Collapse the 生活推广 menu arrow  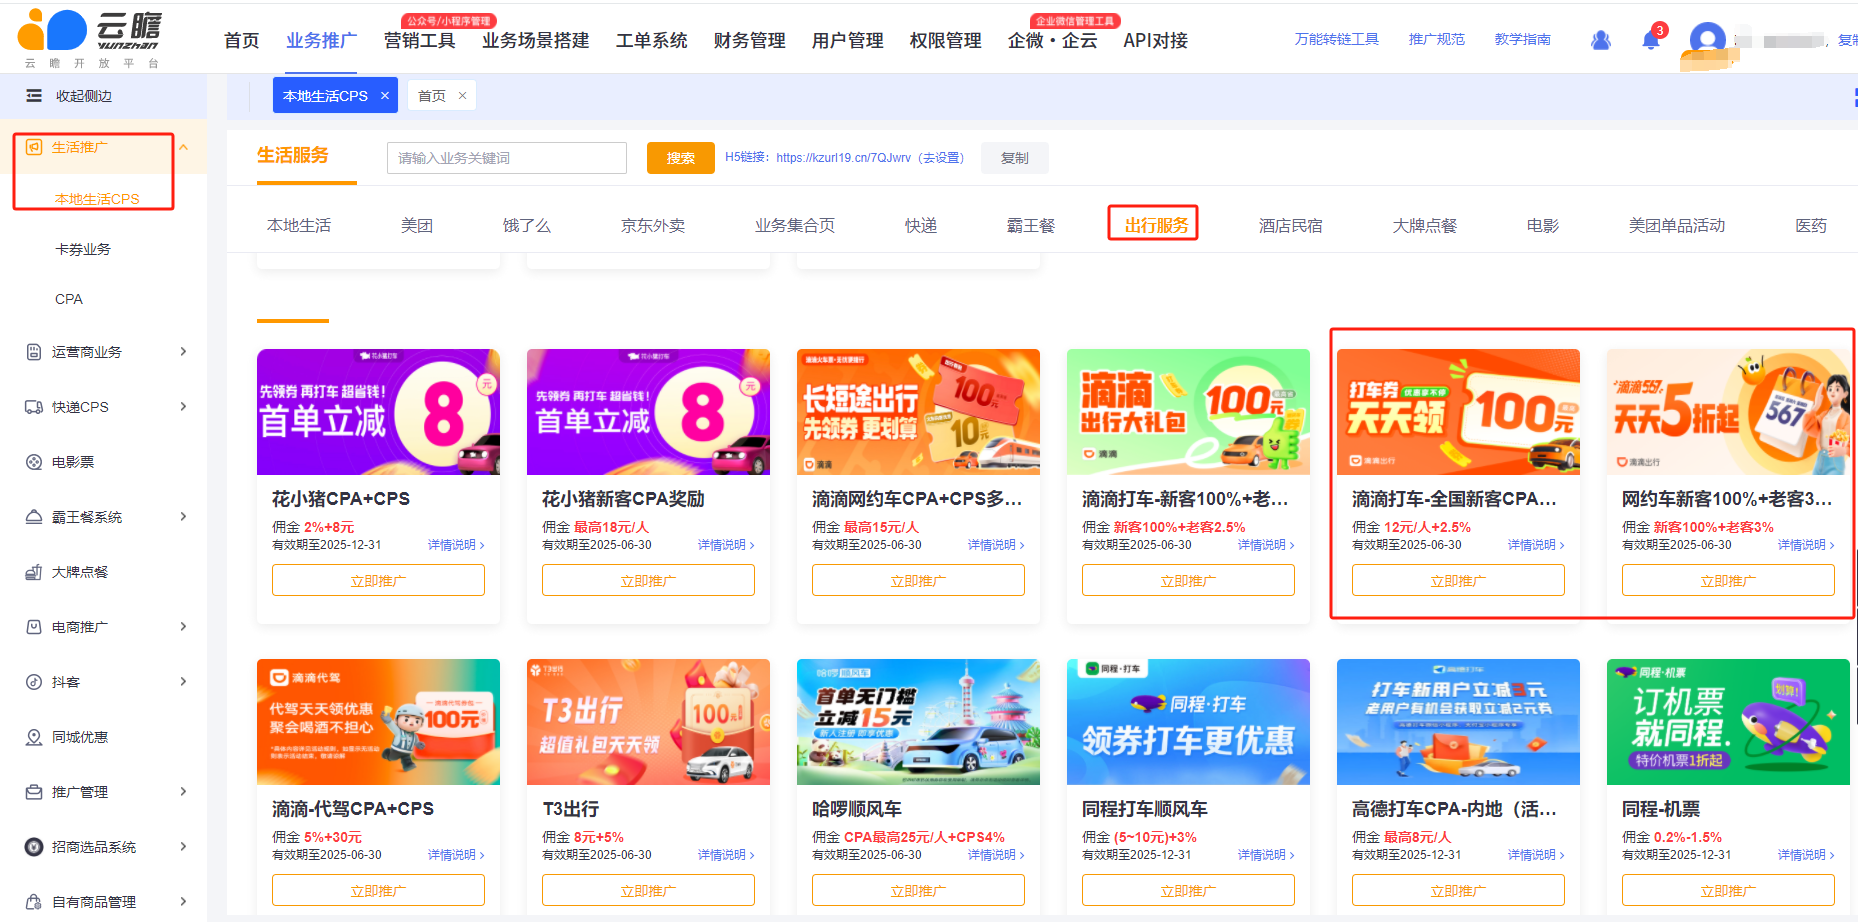click(x=184, y=147)
